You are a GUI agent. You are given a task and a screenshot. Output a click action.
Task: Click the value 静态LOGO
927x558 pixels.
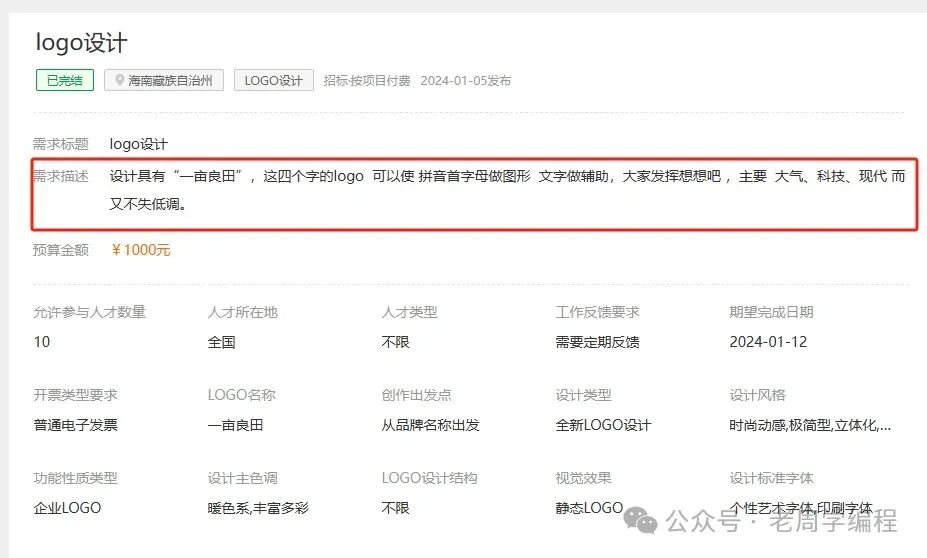pos(589,507)
